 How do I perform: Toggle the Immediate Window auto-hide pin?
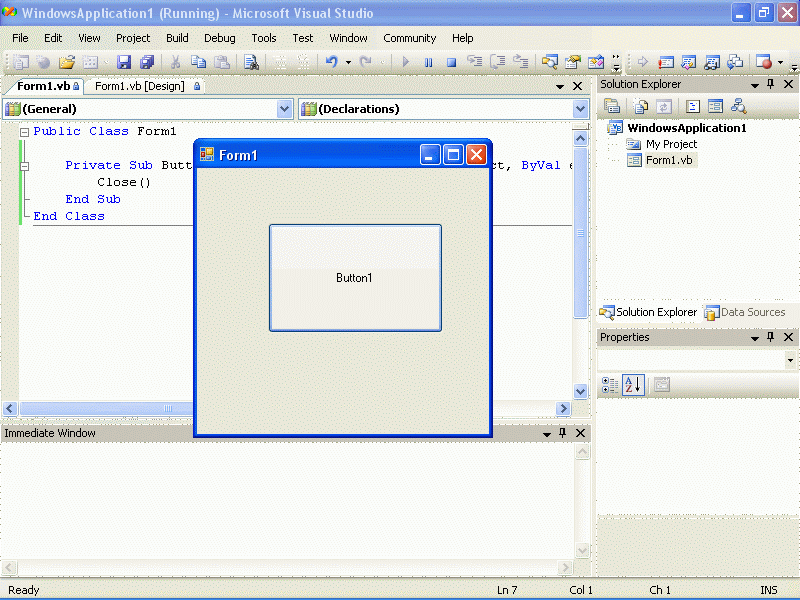563,433
